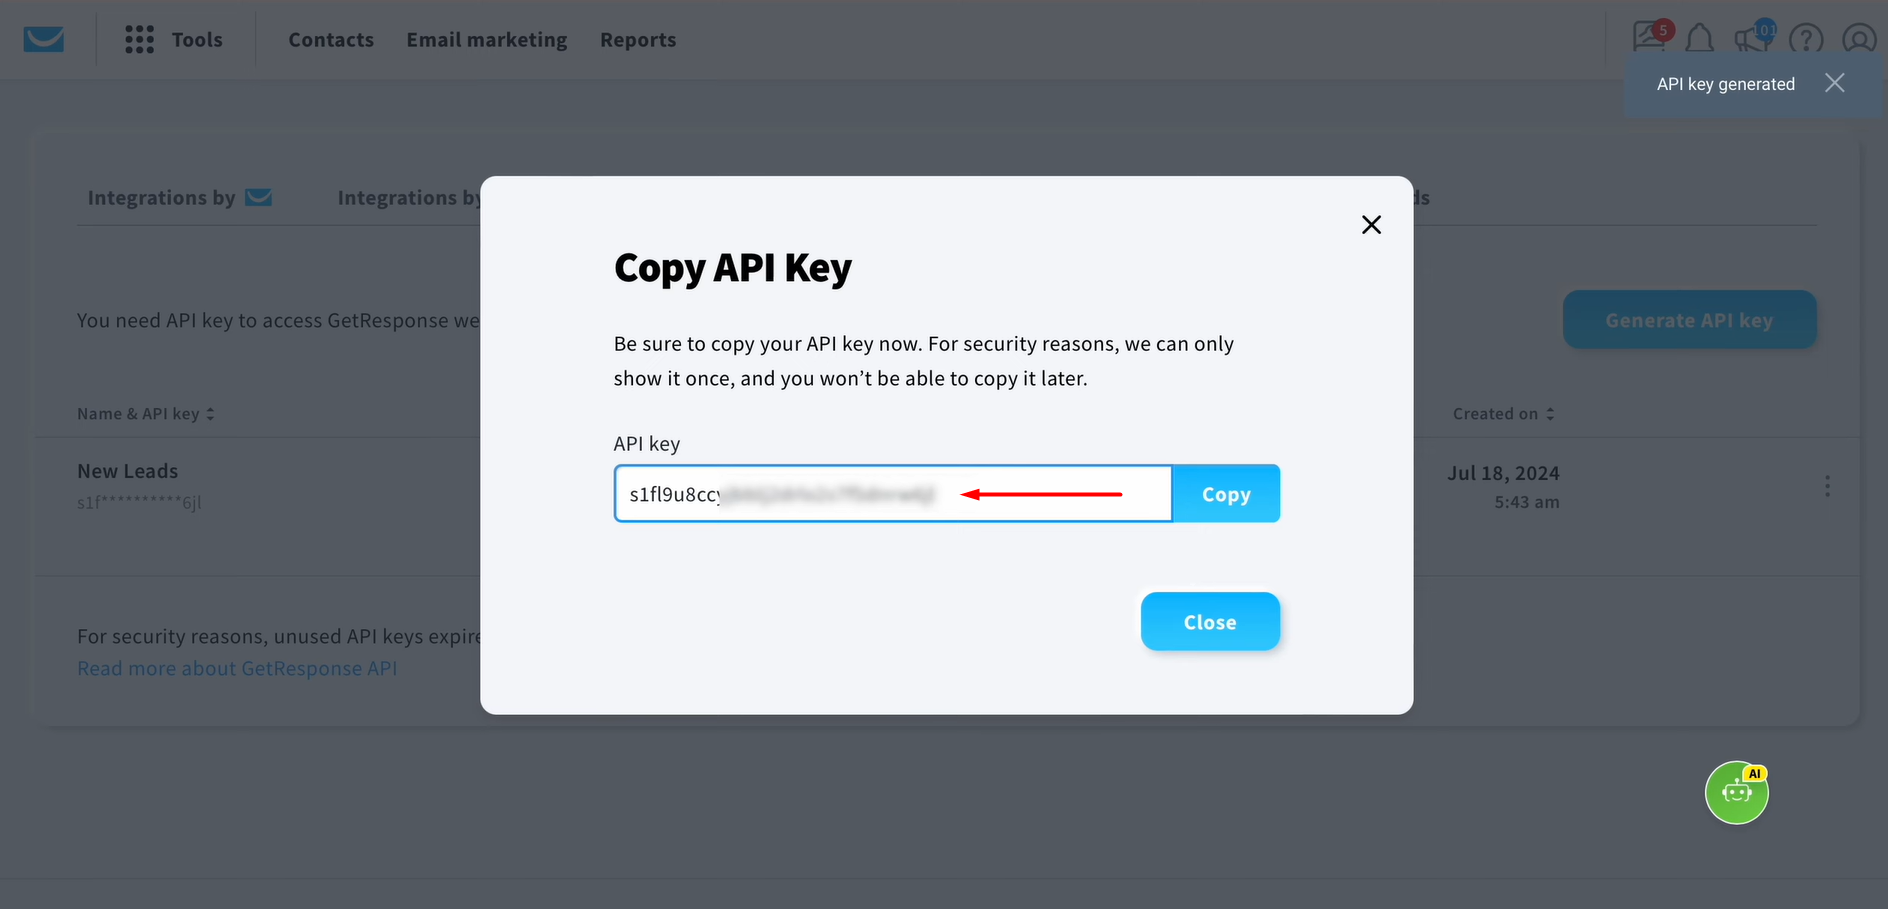Image resolution: width=1888 pixels, height=909 pixels.
Task: Launch the green AI chat assistant
Action: click(1736, 792)
